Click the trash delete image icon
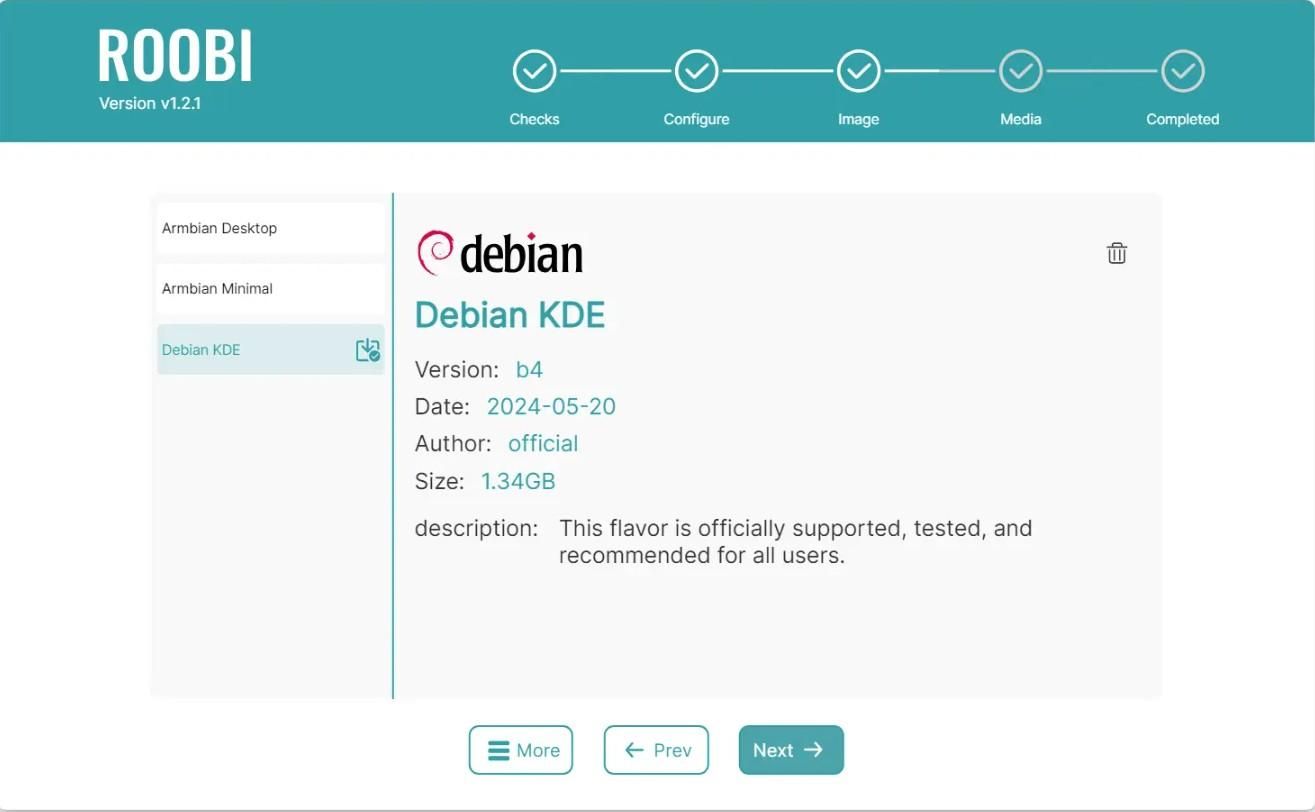The height and width of the screenshot is (812, 1315). pos(1117,253)
